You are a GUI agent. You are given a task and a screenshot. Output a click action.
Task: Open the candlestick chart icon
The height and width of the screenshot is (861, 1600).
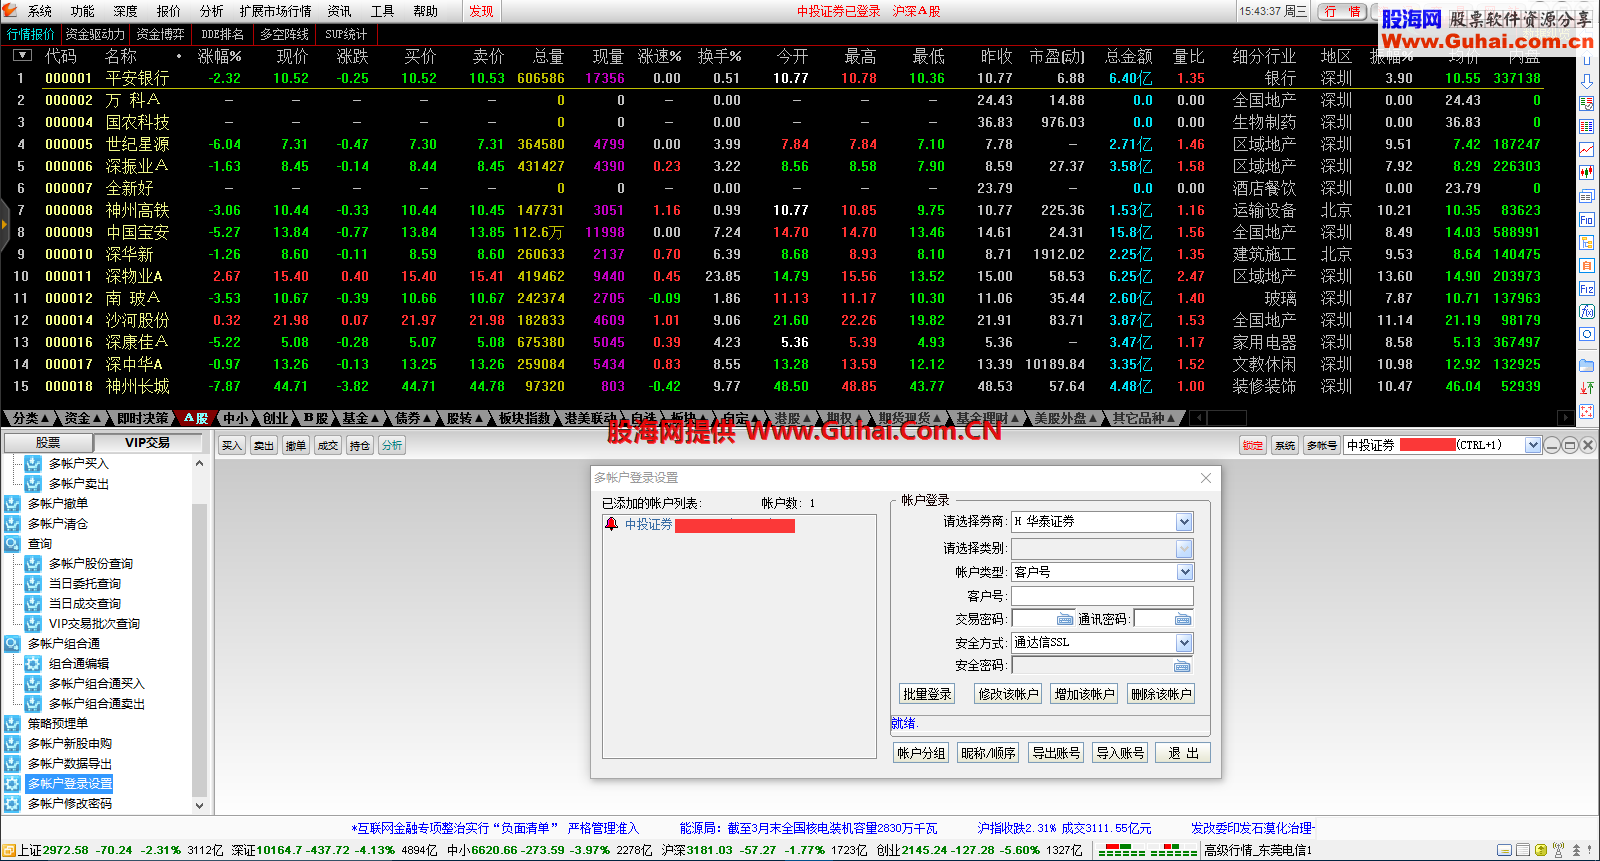[x=1587, y=172]
